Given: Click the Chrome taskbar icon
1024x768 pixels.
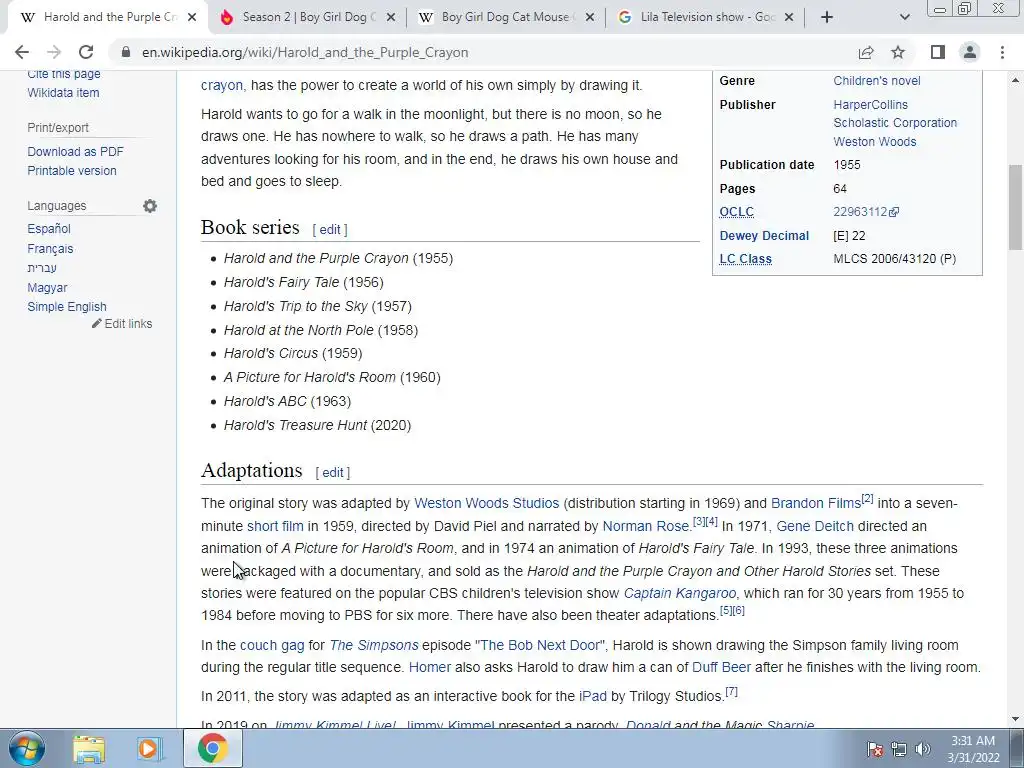Looking at the screenshot, I should coord(213,748).
